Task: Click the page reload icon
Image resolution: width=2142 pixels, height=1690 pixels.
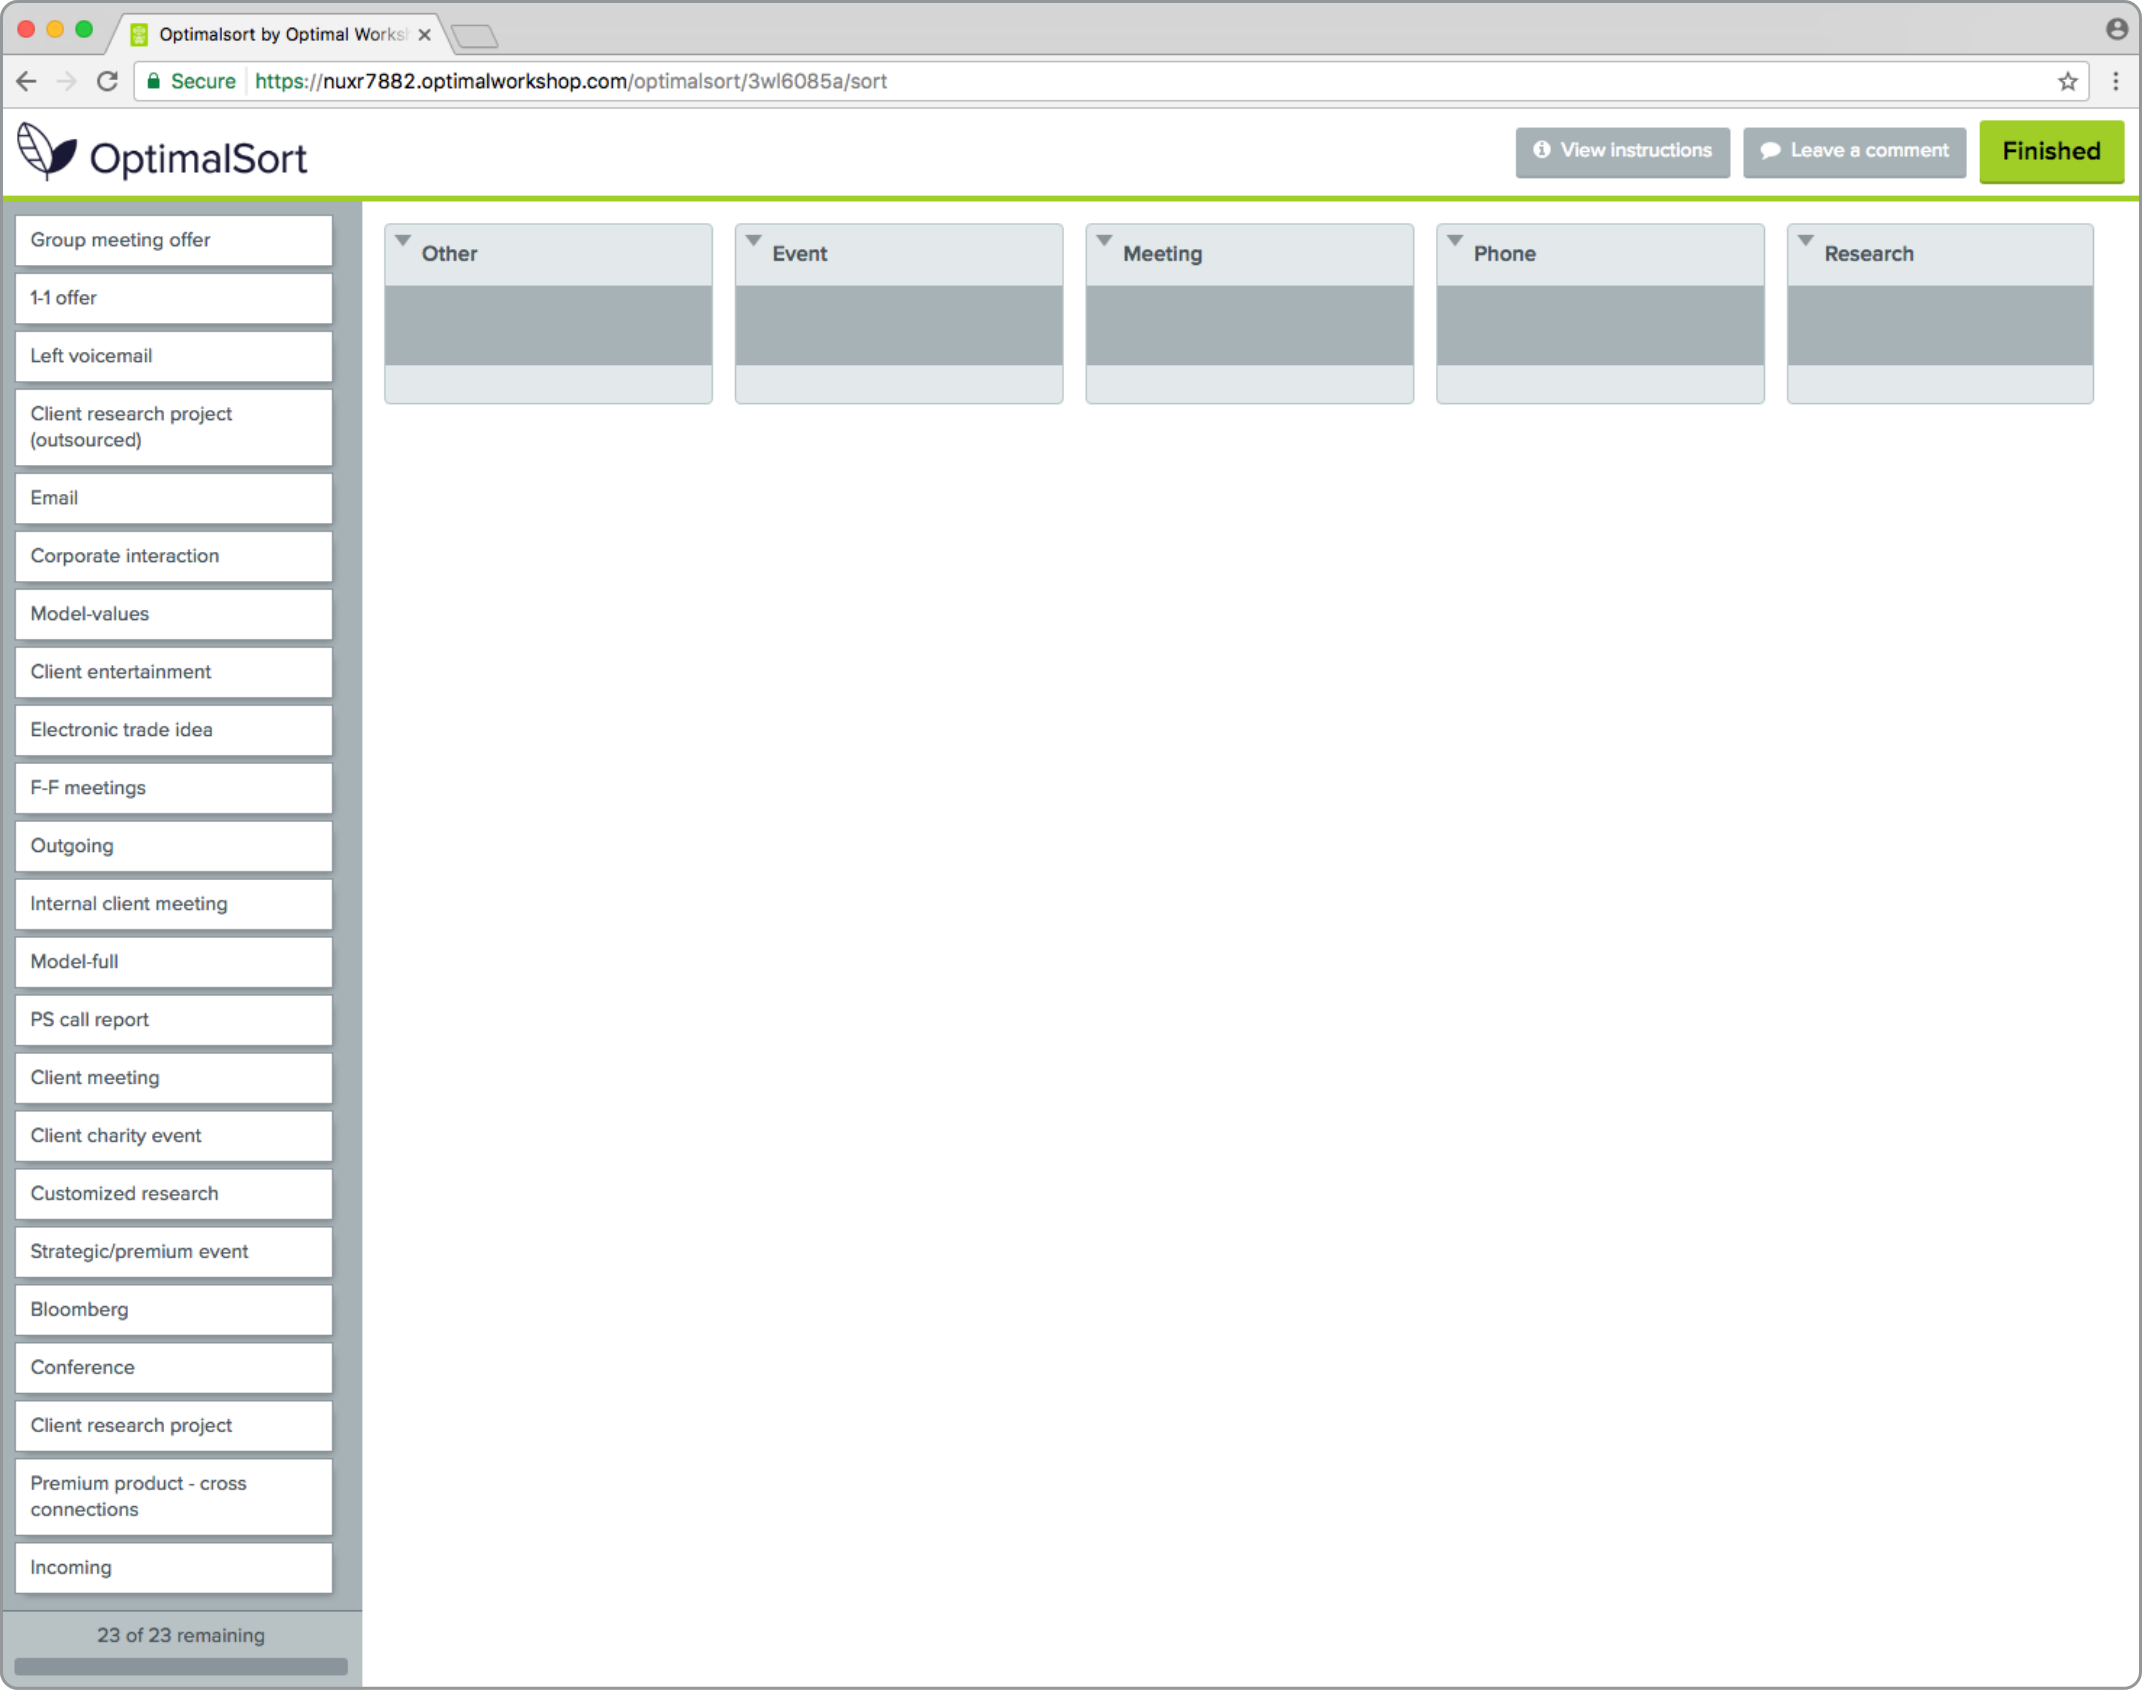Action: coord(107,81)
